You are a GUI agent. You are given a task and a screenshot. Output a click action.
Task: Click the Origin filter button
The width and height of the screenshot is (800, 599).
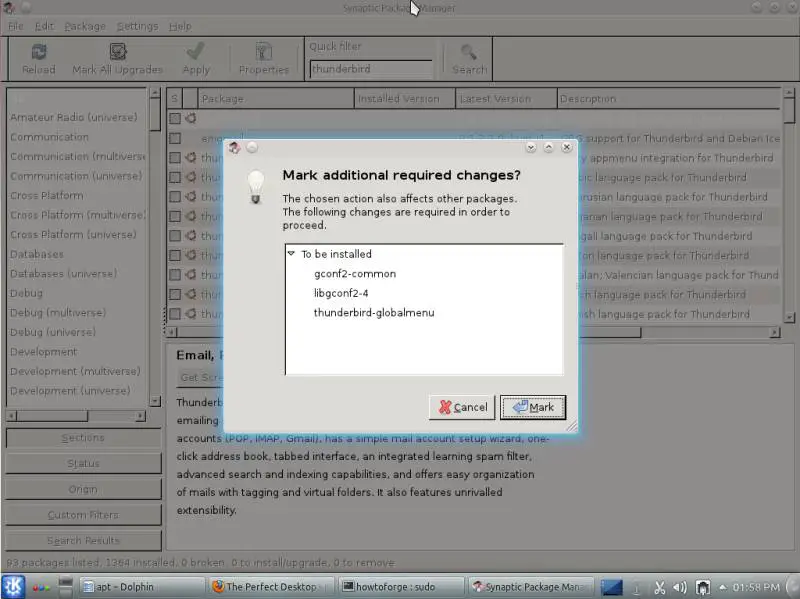click(84, 489)
